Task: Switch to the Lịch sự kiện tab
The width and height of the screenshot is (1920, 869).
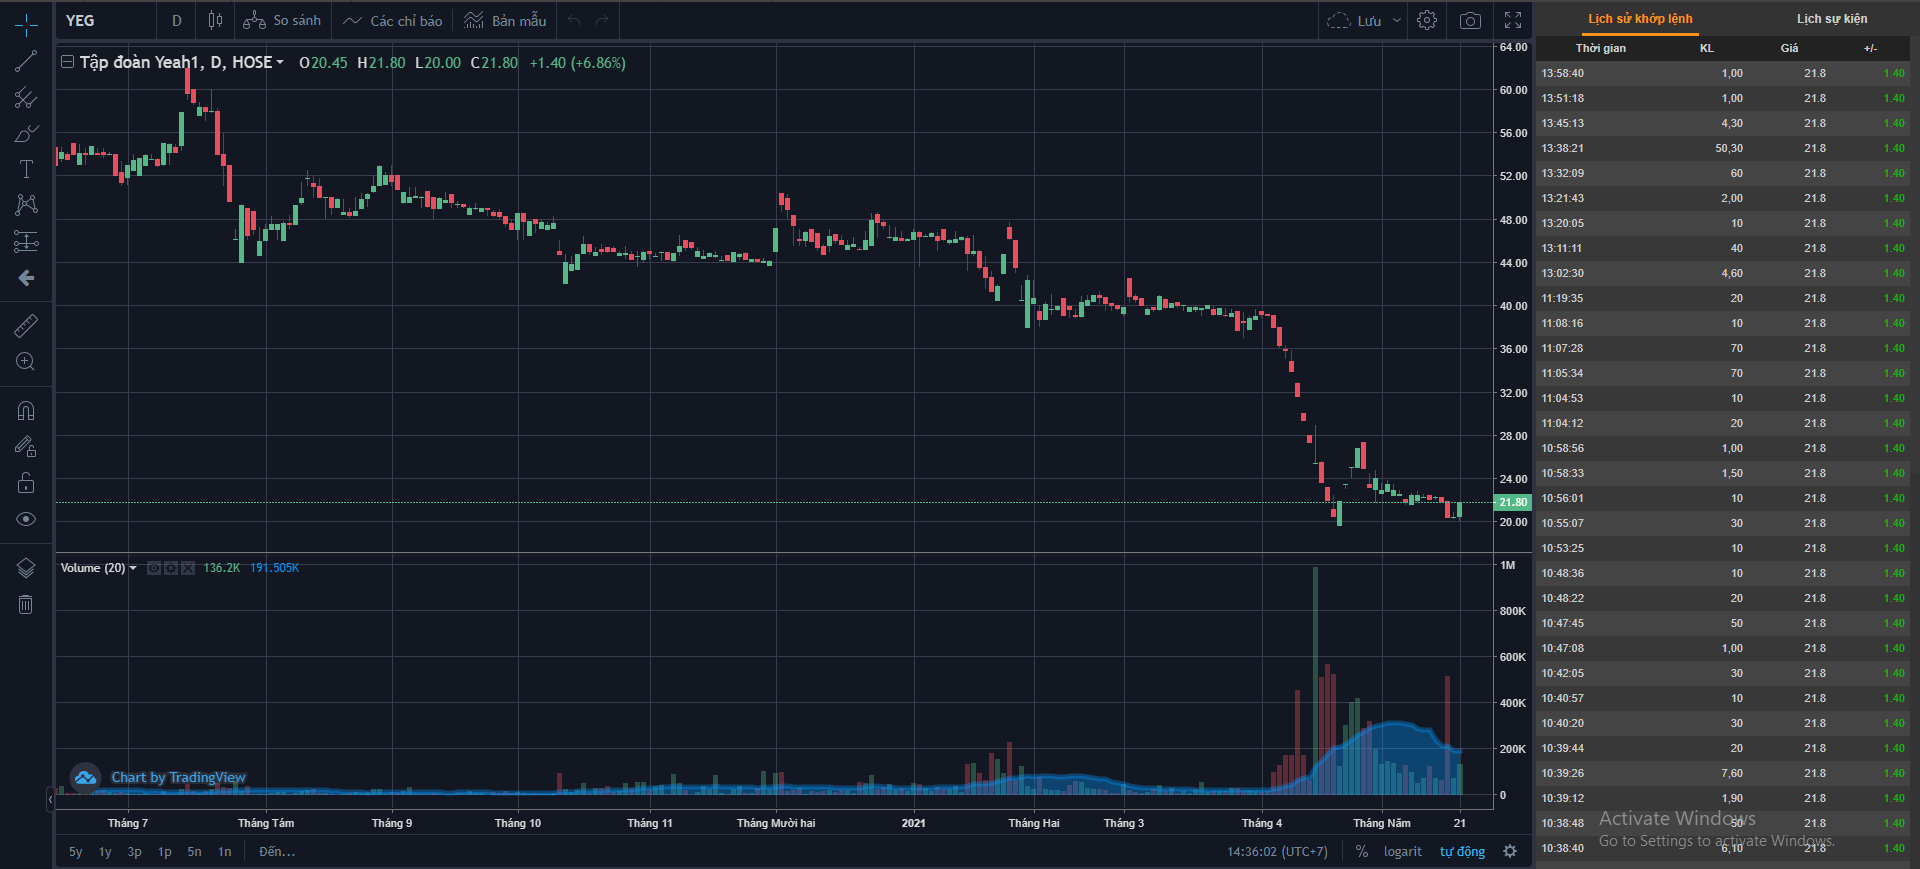Action: 1831,19
